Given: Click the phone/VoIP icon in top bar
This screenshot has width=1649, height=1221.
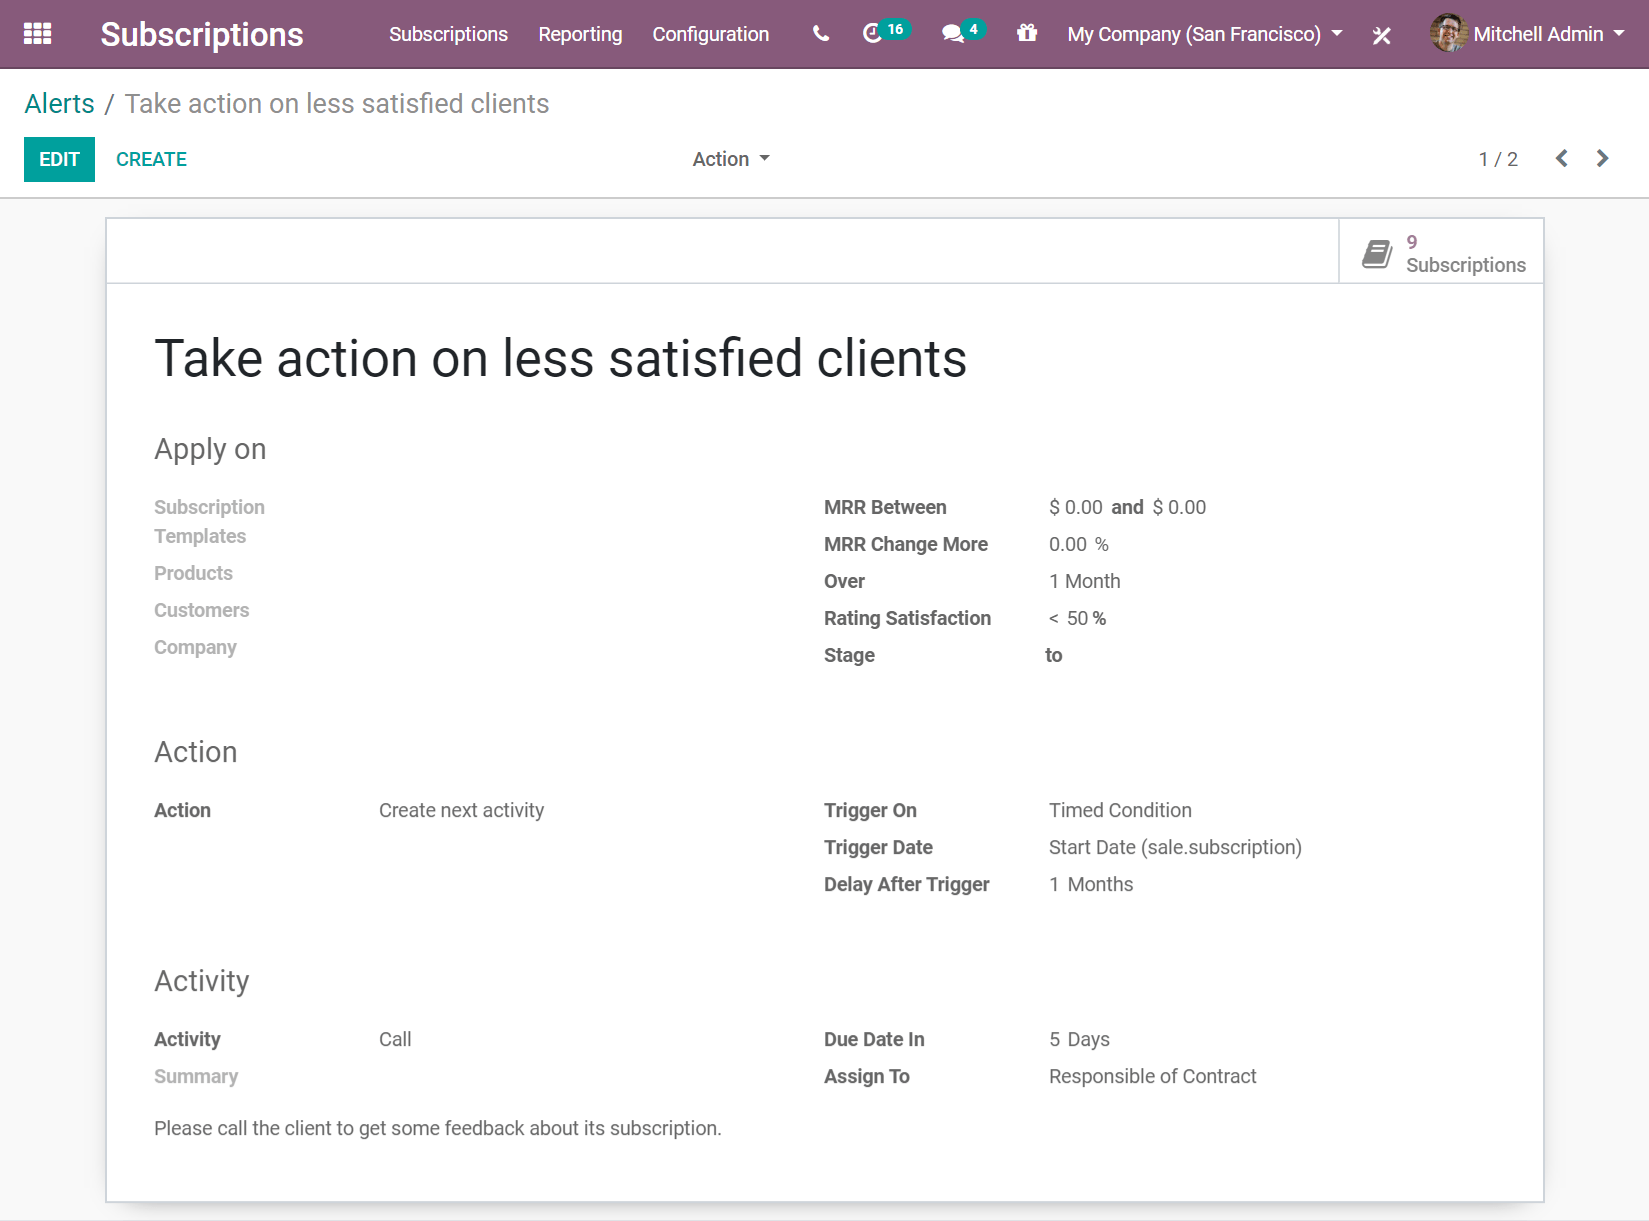Looking at the screenshot, I should pos(819,33).
